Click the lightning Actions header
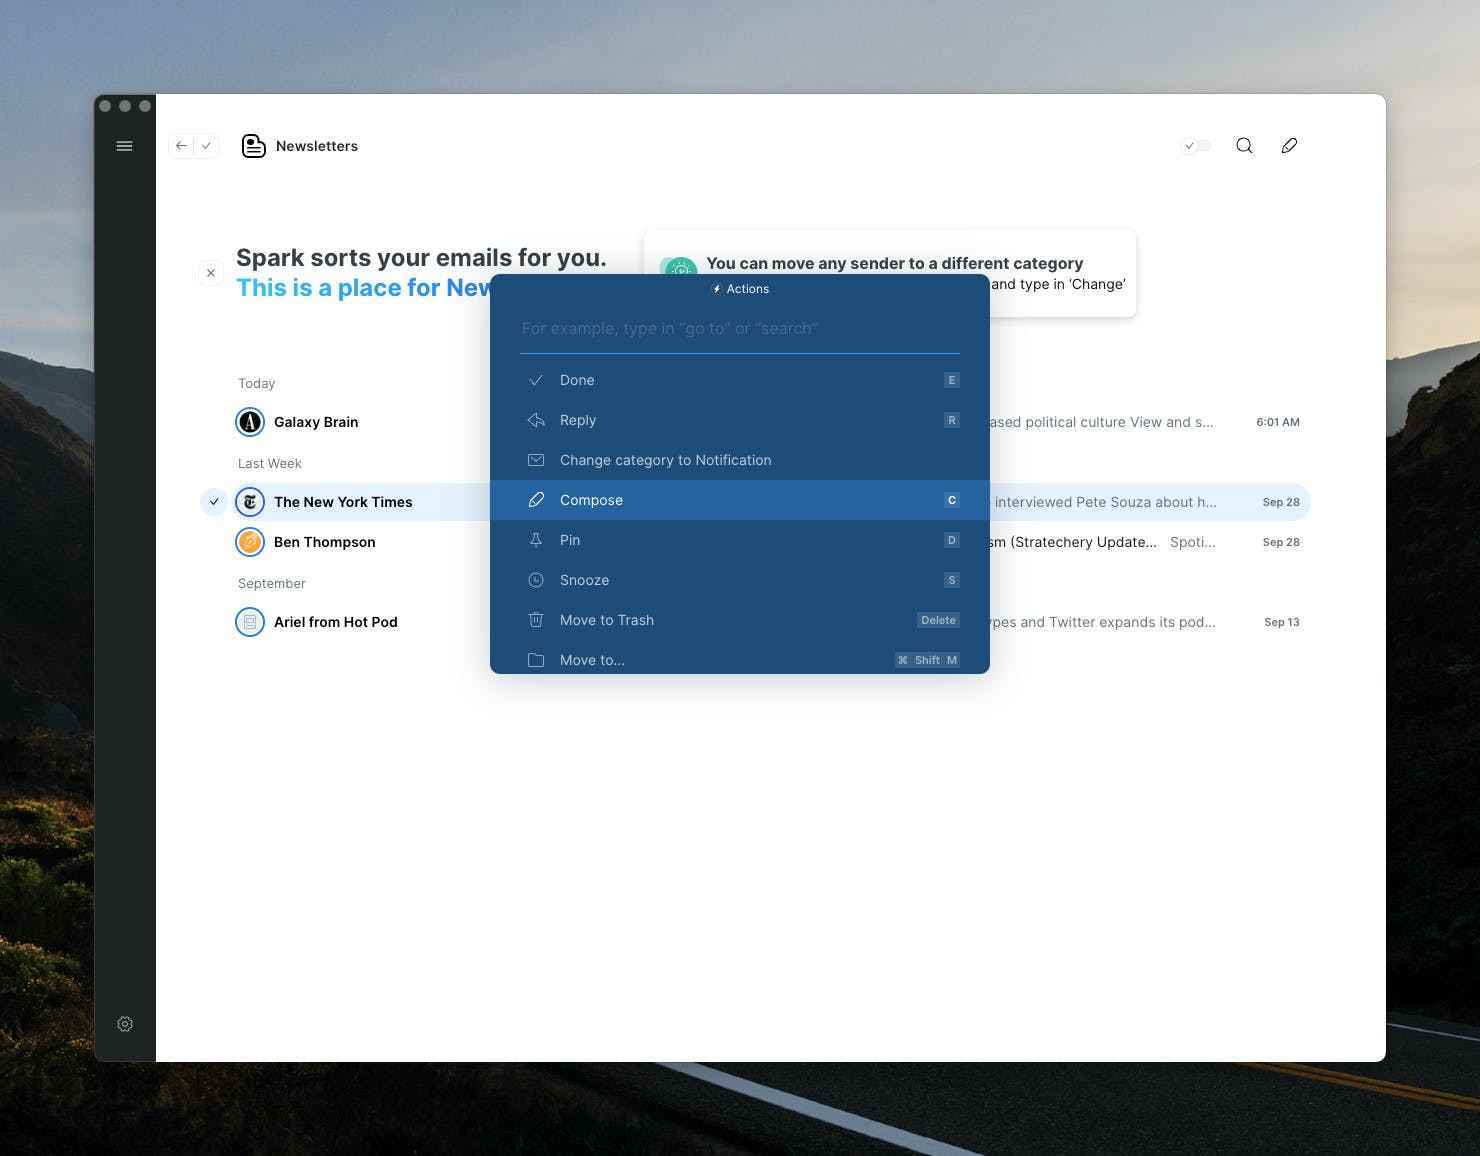The height and width of the screenshot is (1156, 1480). (740, 289)
